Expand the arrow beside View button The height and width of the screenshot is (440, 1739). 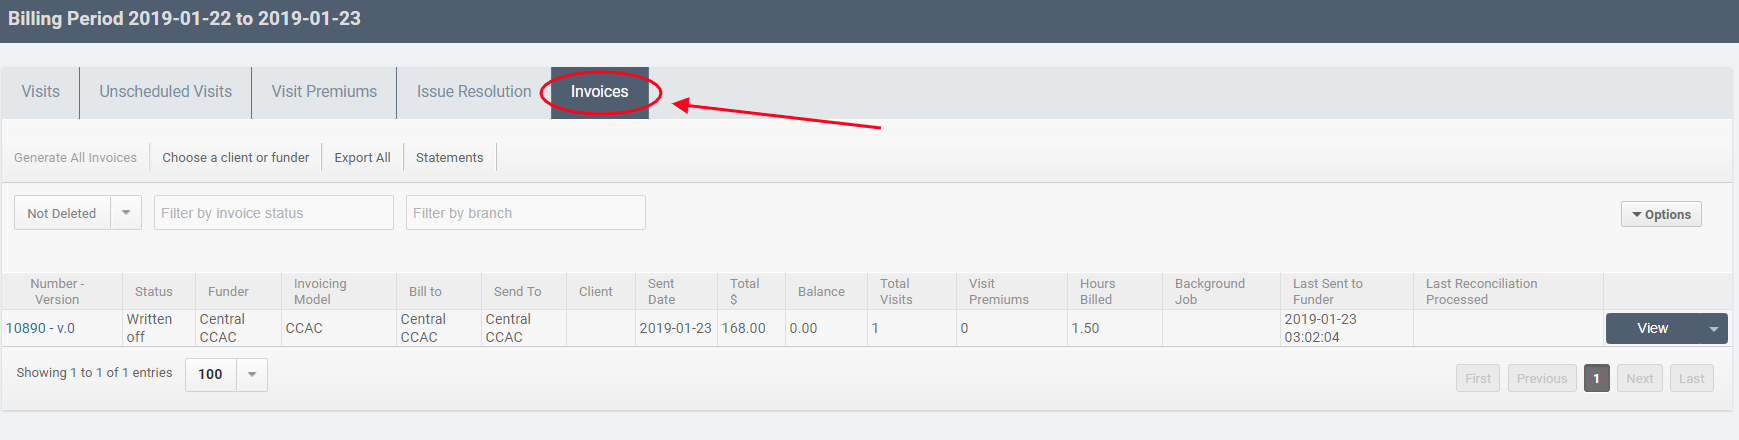(1713, 329)
